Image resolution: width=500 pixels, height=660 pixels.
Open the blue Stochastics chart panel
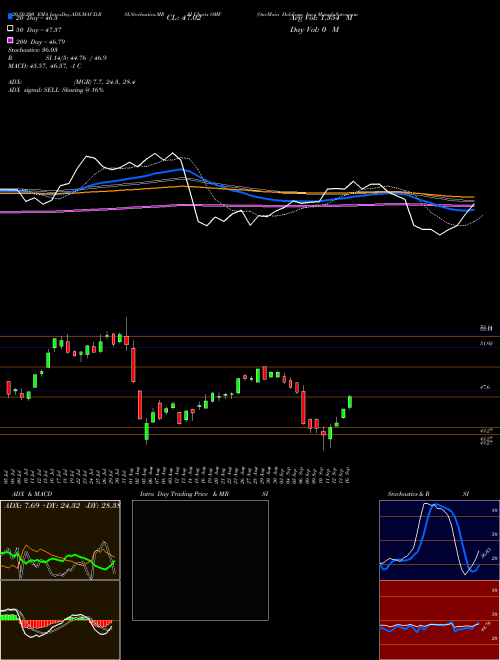point(439,540)
